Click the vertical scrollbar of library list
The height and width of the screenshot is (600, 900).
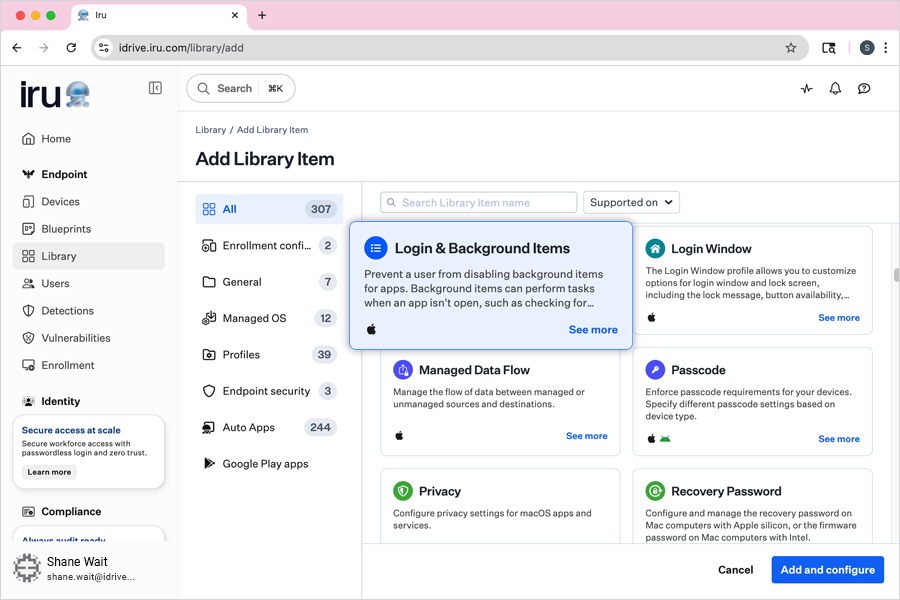tap(894, 276)
